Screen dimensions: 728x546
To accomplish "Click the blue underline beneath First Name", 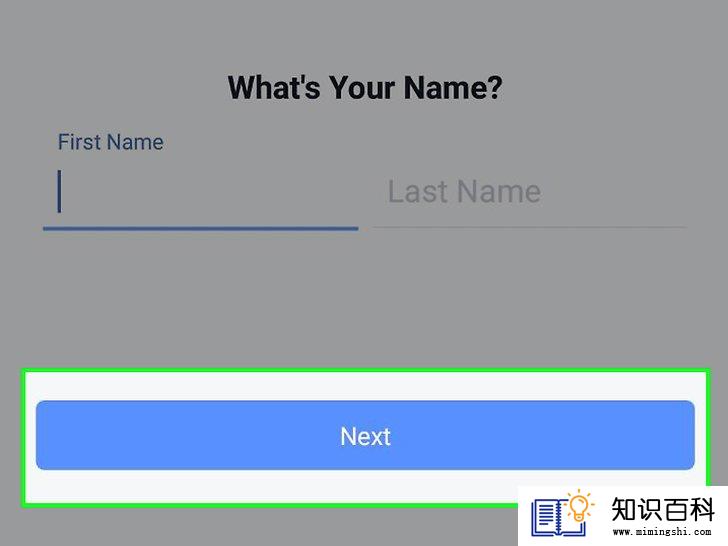I will [201, 228].
